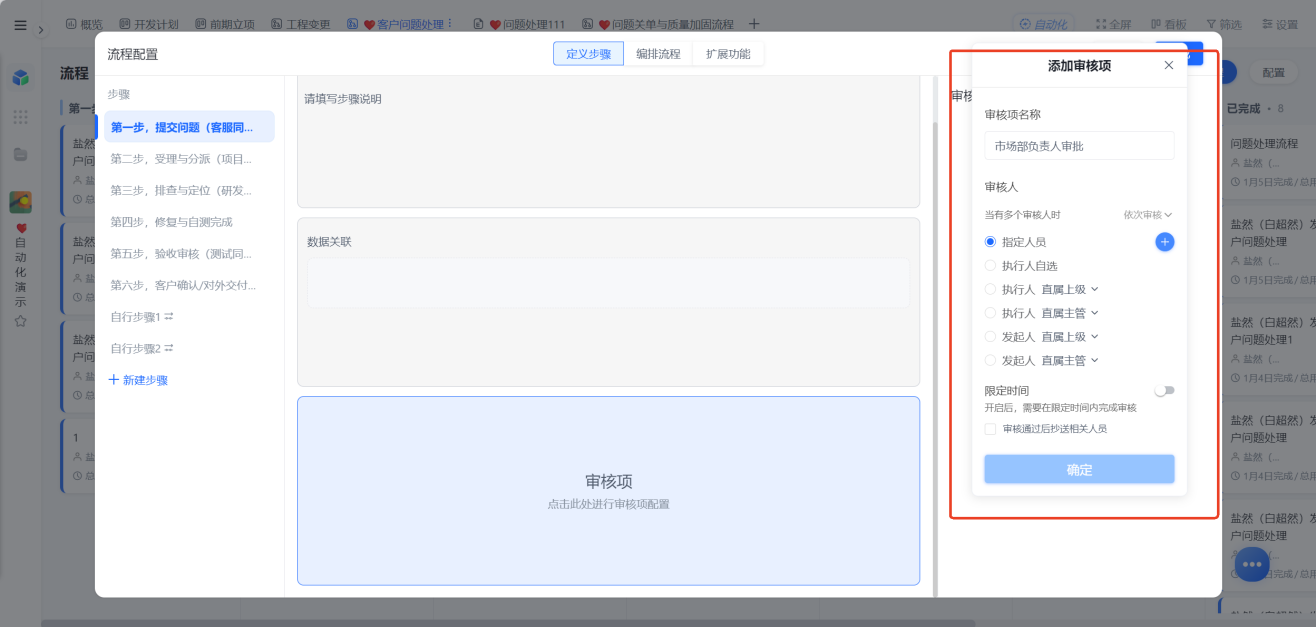The width and height of the screenshot is (1316, 627).
Task: Click the 设置 button in top bar
Action: click(1280, 24)
